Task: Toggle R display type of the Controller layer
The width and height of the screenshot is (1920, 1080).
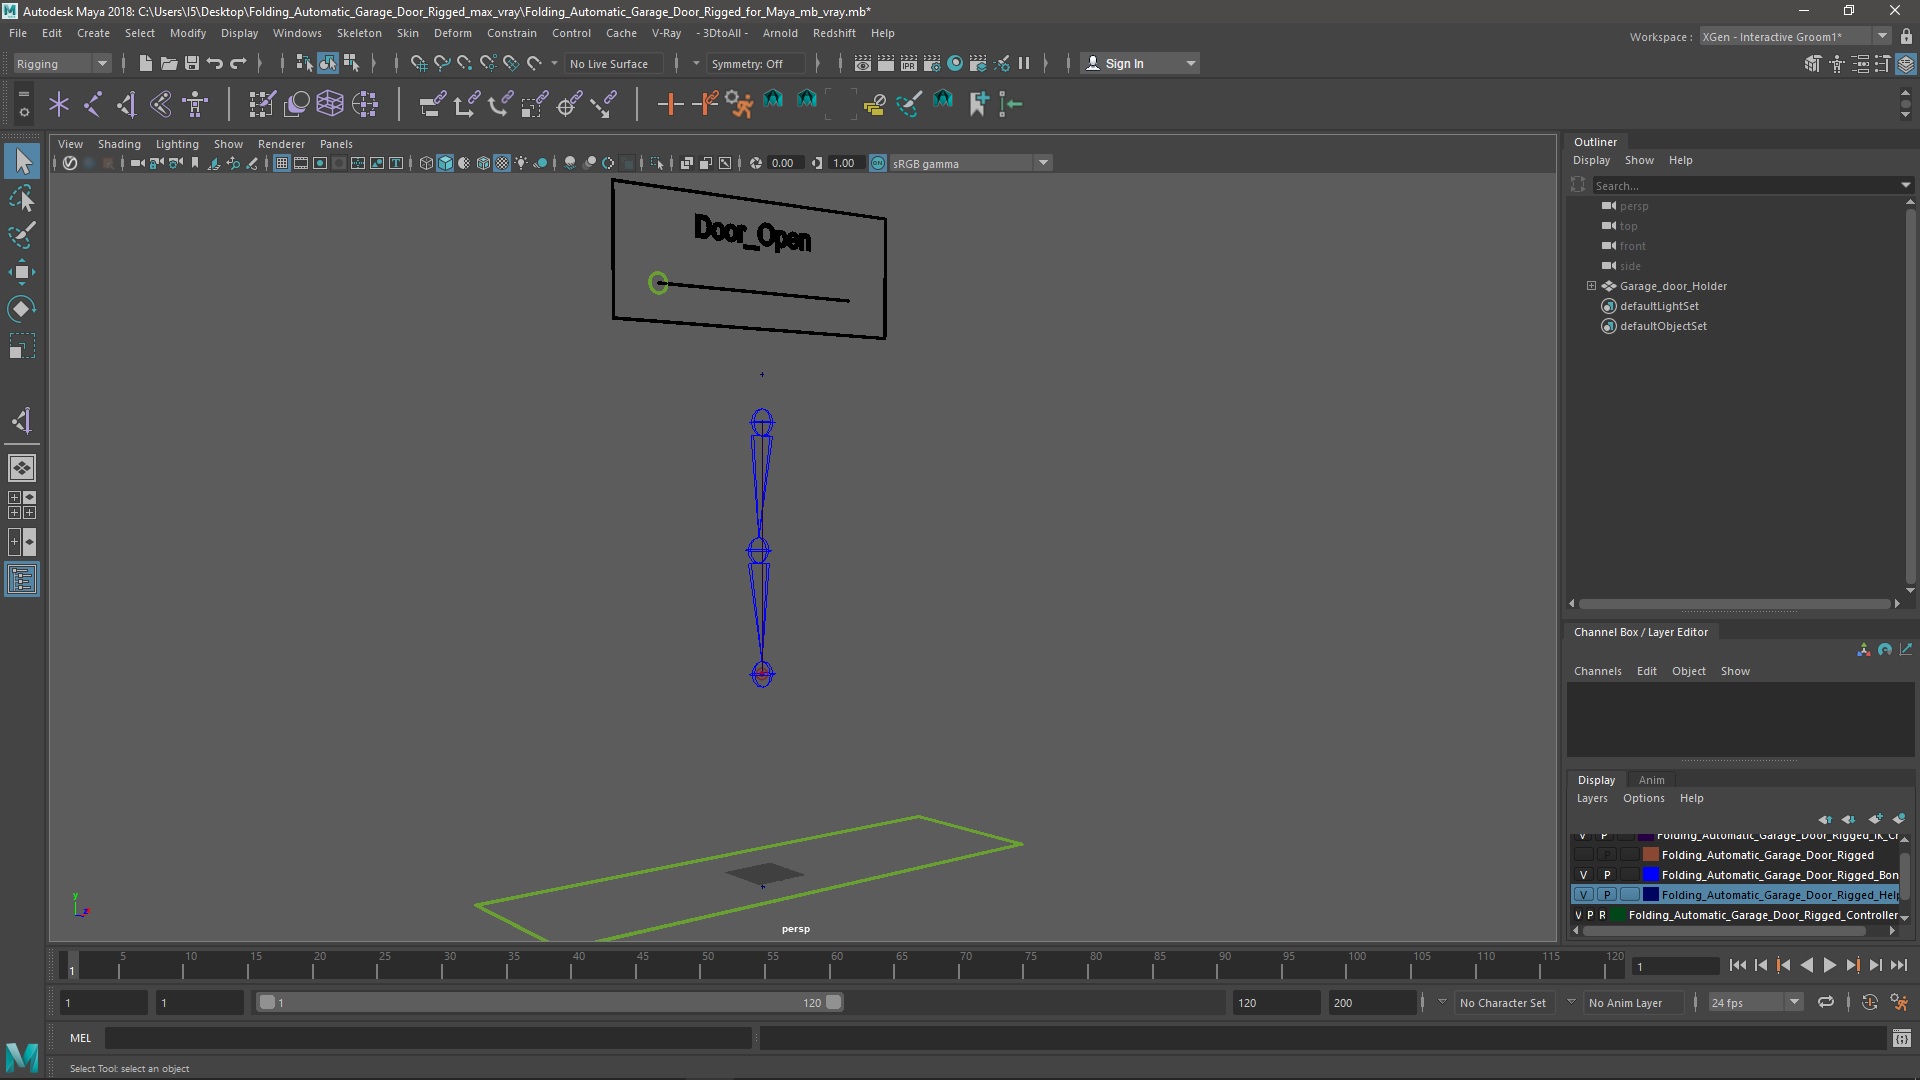Action: pos(1602,915)
